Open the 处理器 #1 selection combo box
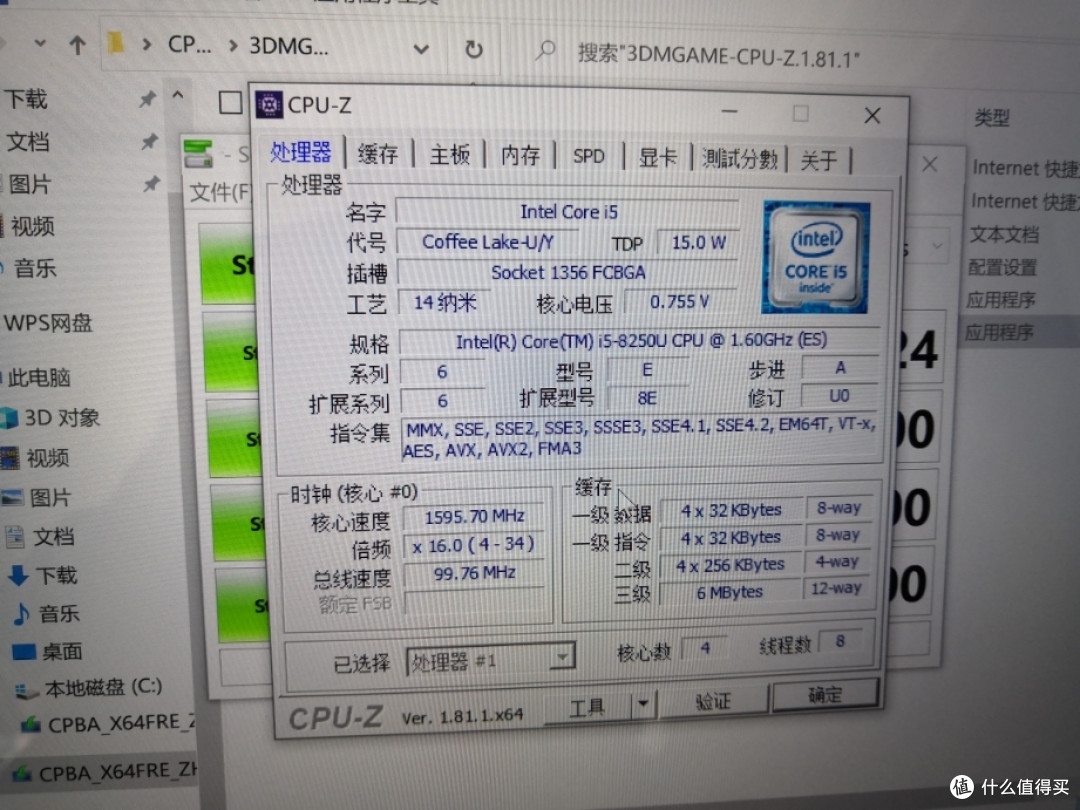Viewport: 1080px width, 810px height. (490, 661)
